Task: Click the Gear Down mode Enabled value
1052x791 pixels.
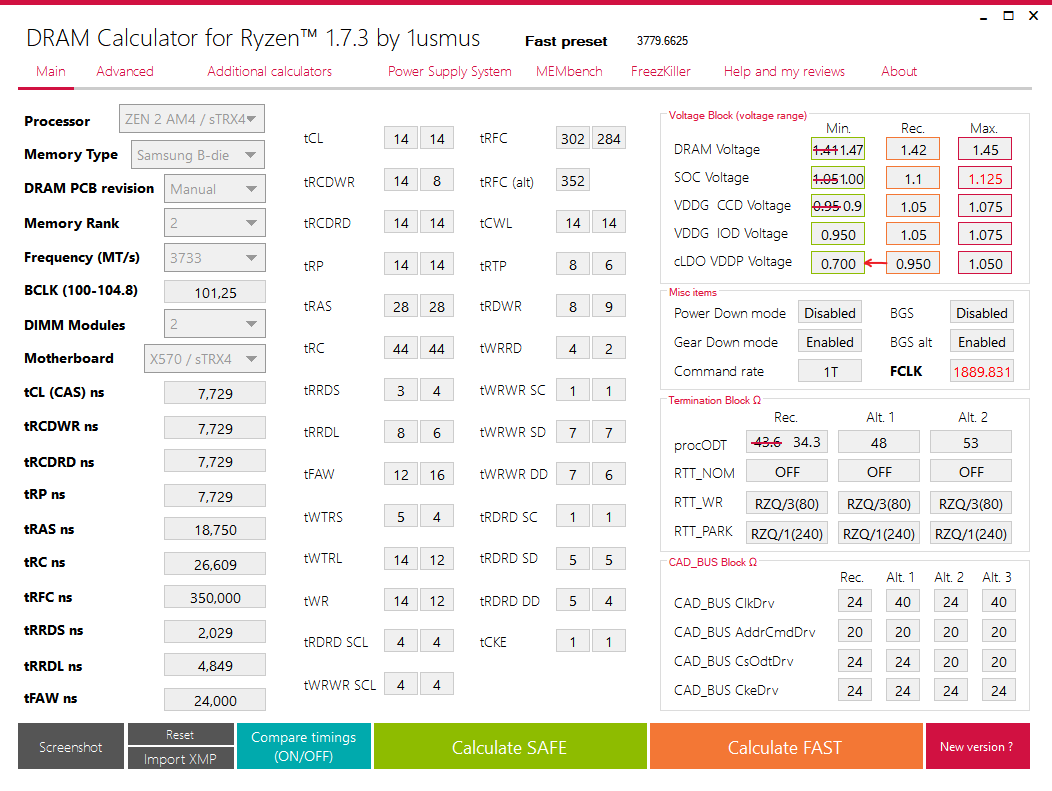Action: [x=830, y=341]
